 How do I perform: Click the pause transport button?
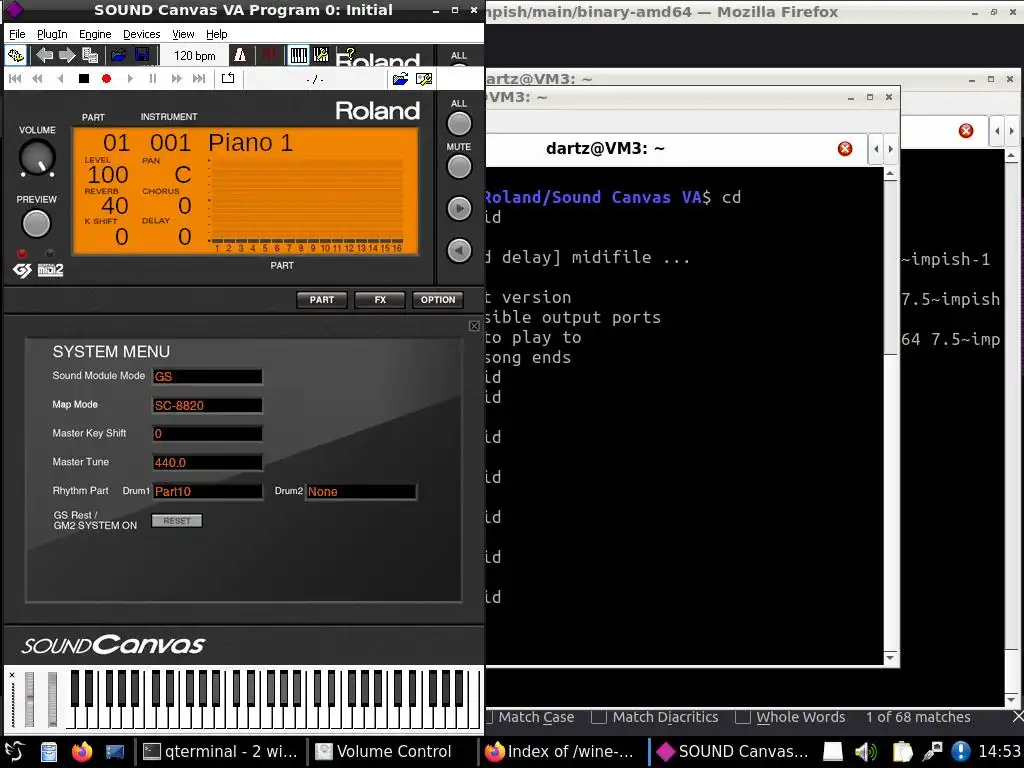coord(153,79)
